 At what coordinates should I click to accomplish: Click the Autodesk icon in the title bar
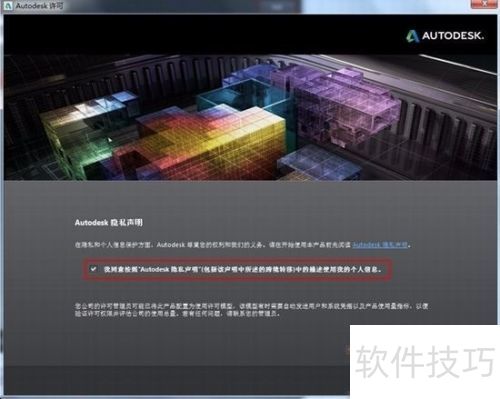[x=7, y=6]
